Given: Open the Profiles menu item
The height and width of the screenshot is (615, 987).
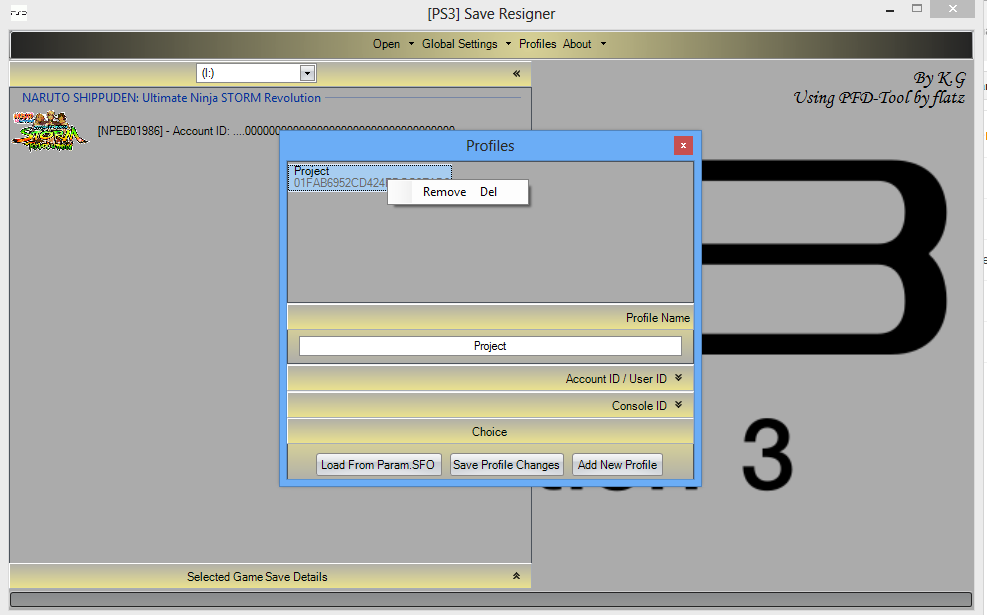Looking at the screenshot, I should 538,44.
